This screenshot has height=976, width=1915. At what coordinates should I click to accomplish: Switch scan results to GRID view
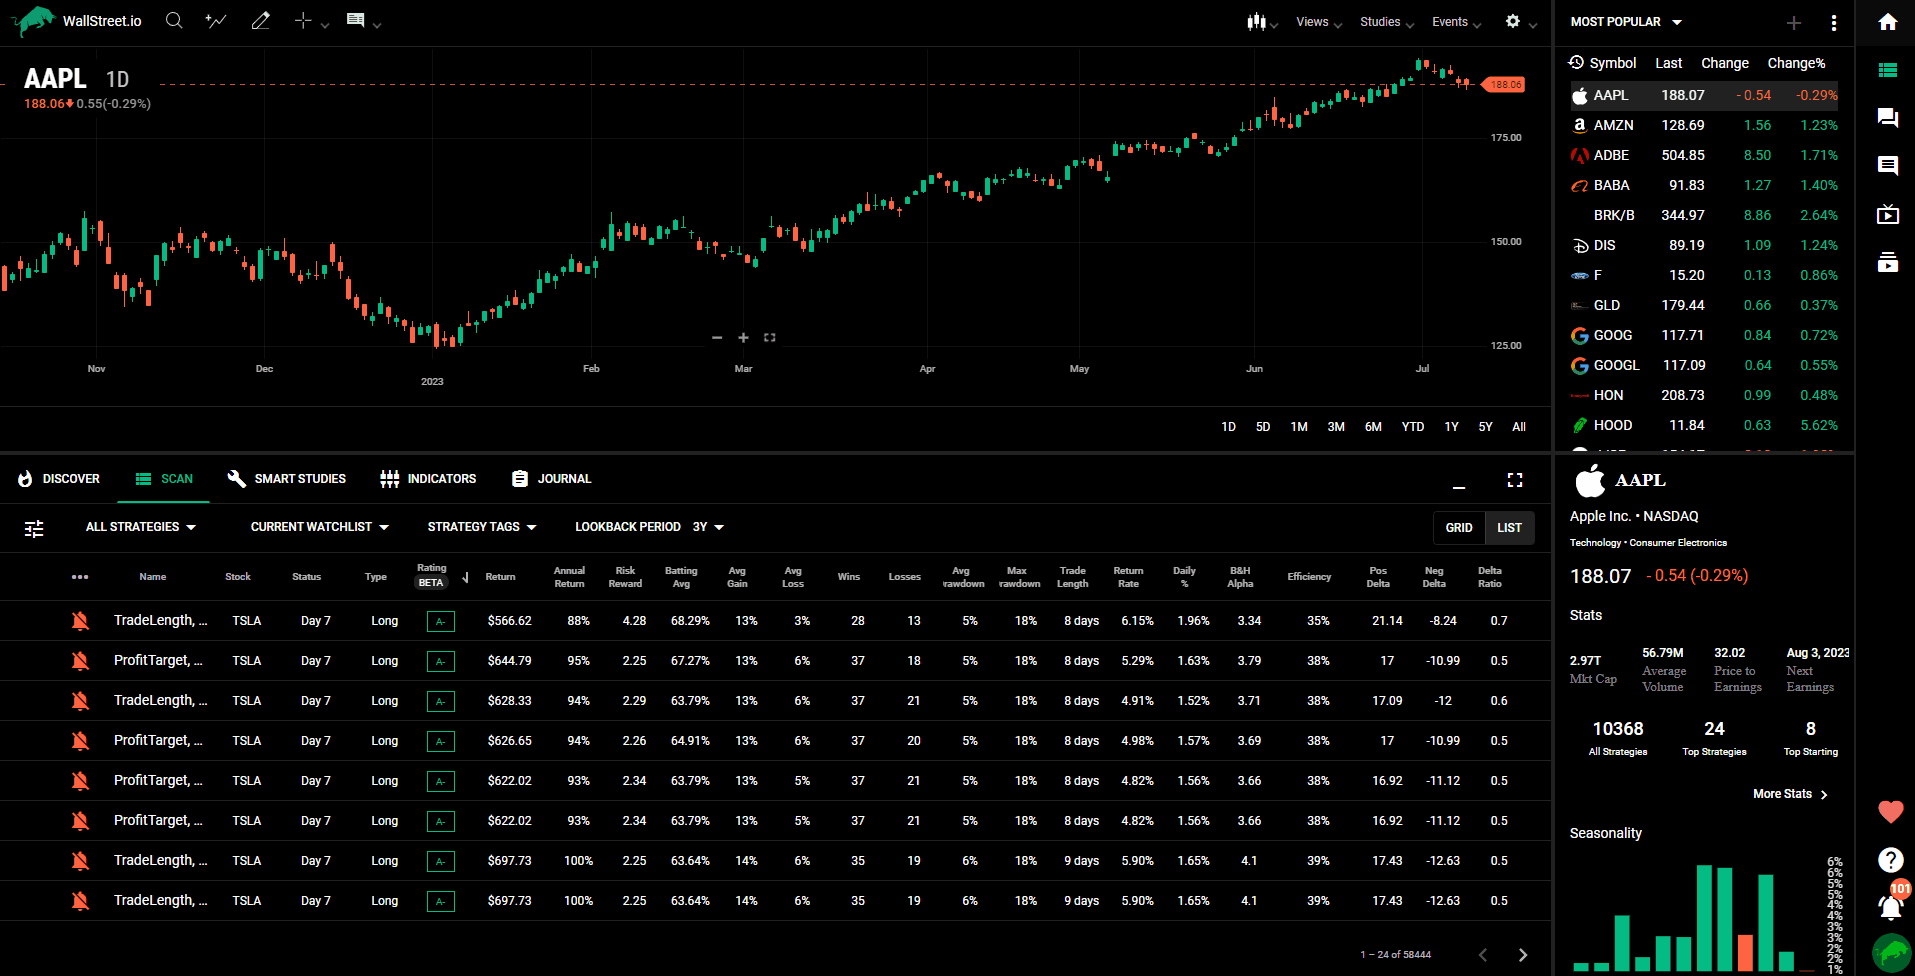coord(1459,528)
